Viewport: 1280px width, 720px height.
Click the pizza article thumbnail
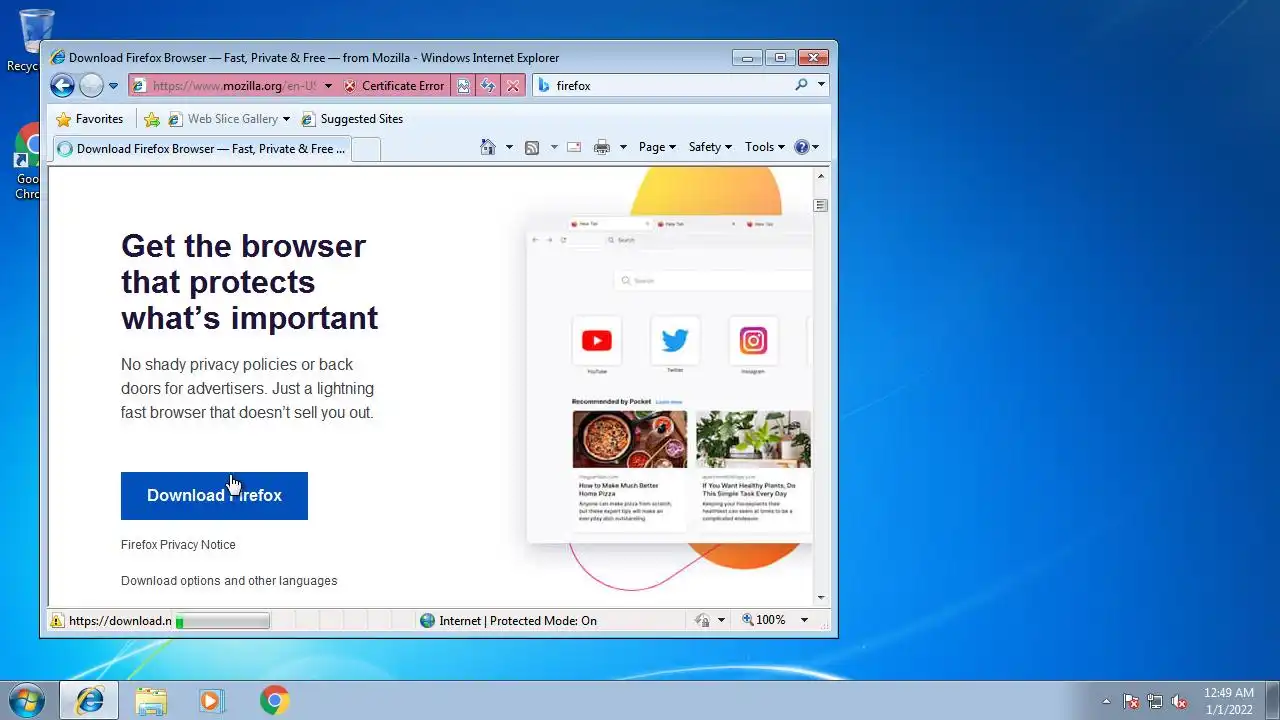tap(630, 439)
